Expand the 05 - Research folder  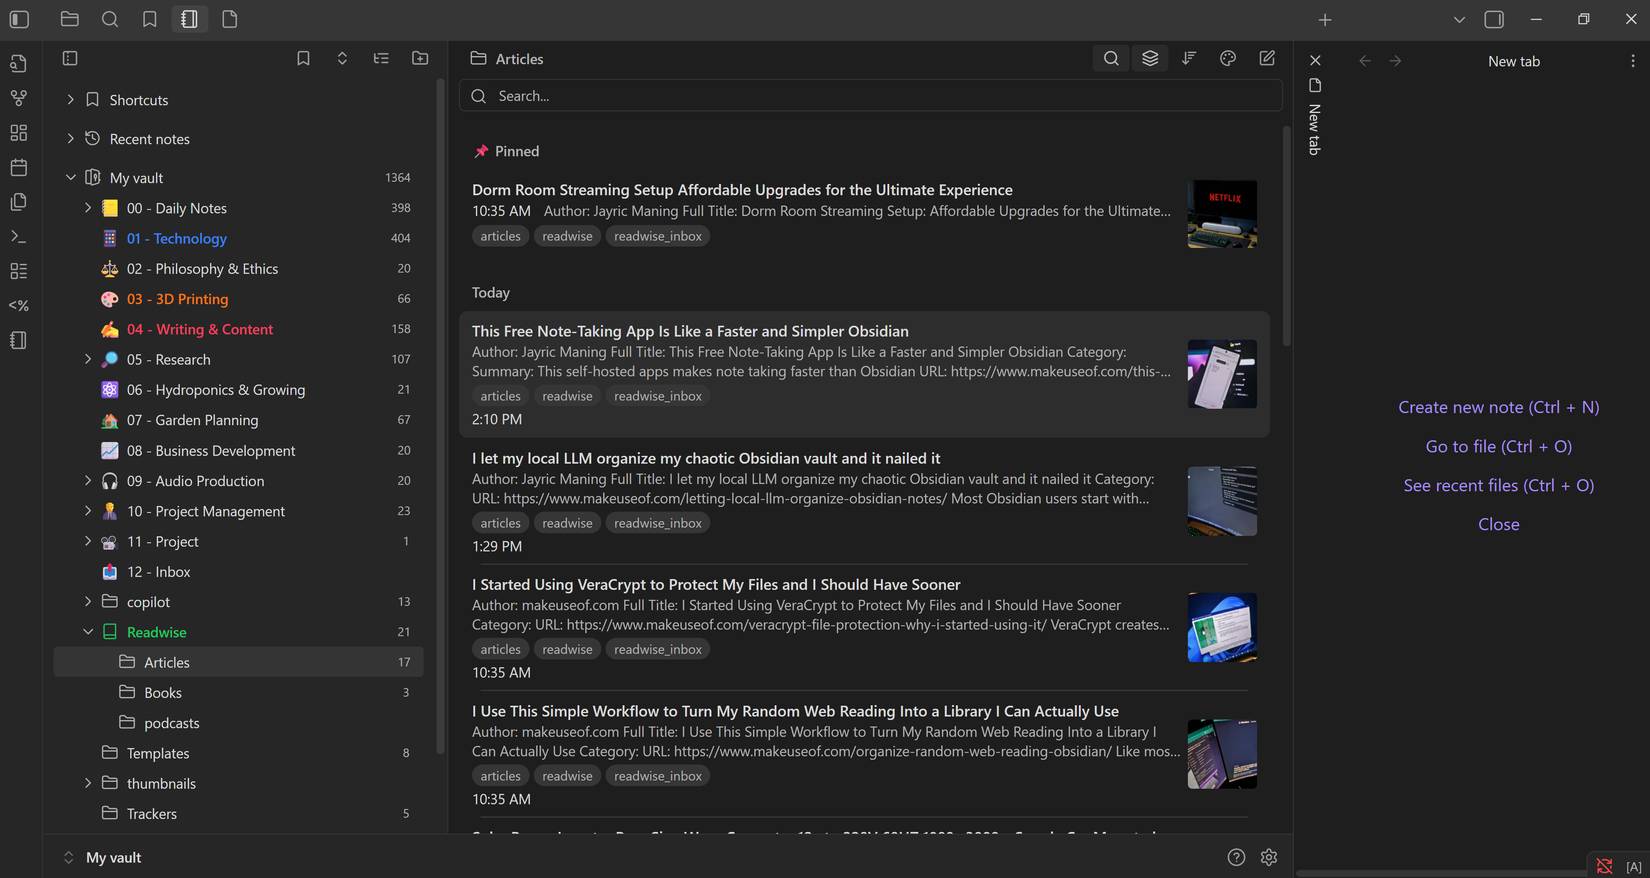[x=88, y=359]
